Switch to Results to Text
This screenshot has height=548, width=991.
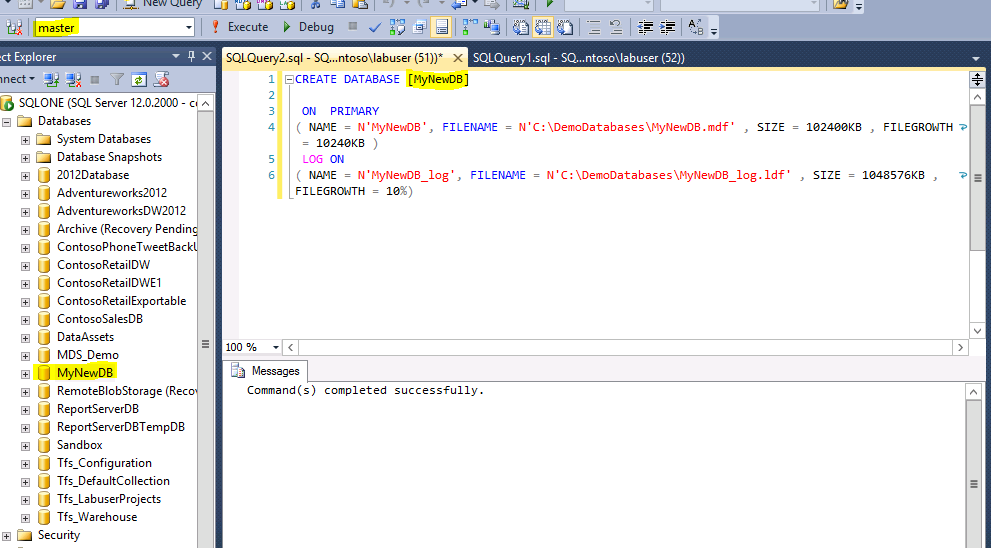tap(521, 27)
